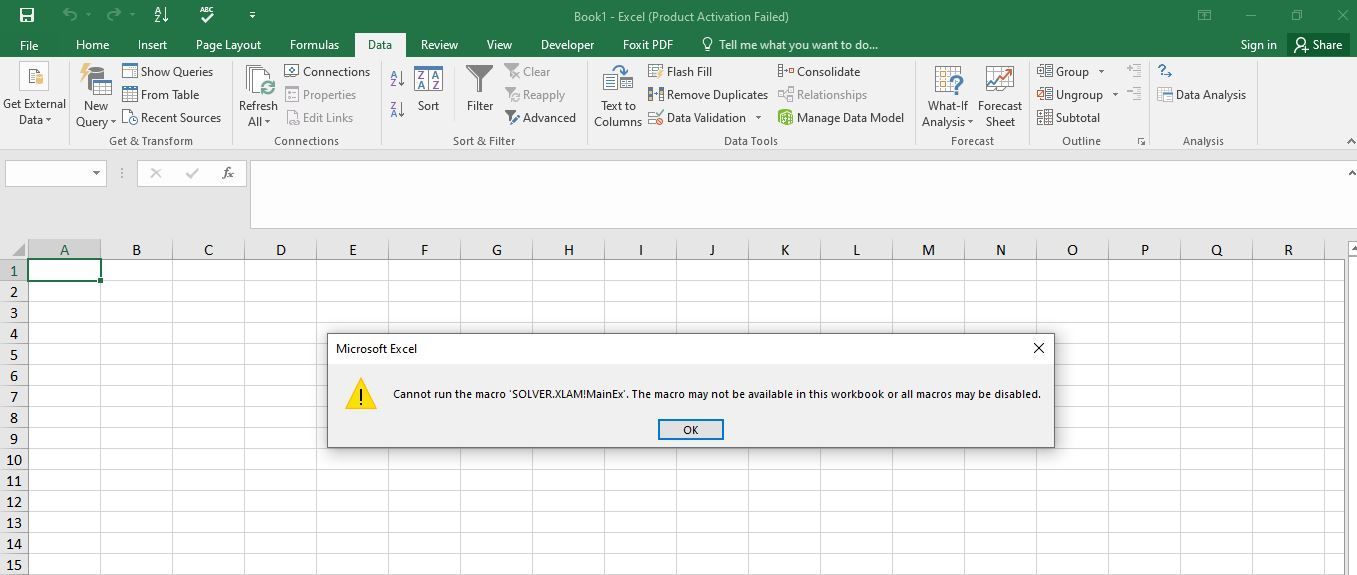Click the Data Analysis button

(x=1201, y=95)
